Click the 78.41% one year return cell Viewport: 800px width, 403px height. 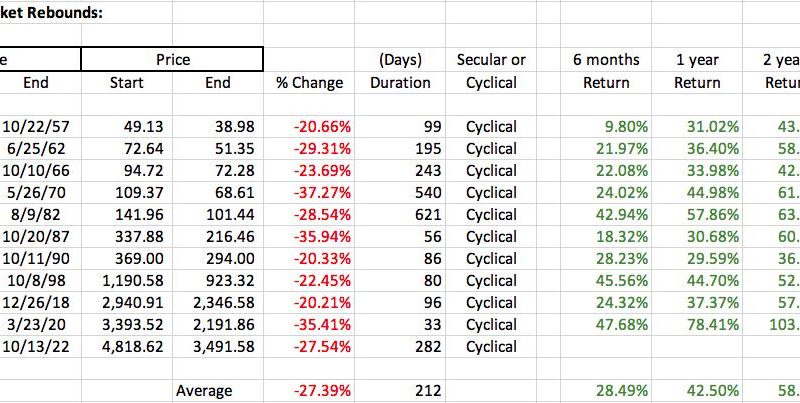697,325
